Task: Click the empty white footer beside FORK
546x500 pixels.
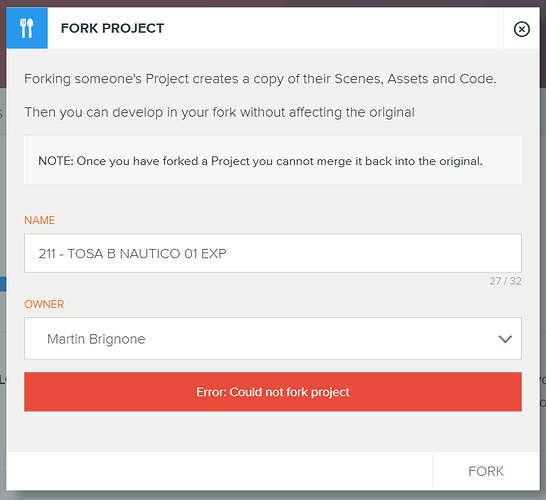Action: click(x=219, y=471)
